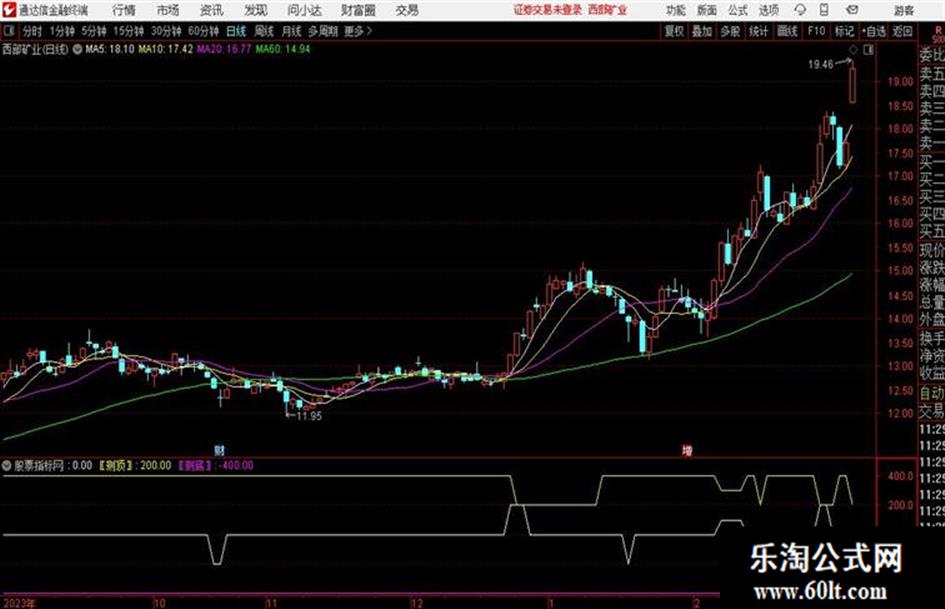This screenshot has height=609, width=945.
Task: Click the 西部矿业(日线) chart title
Action: tap(35, 49)
